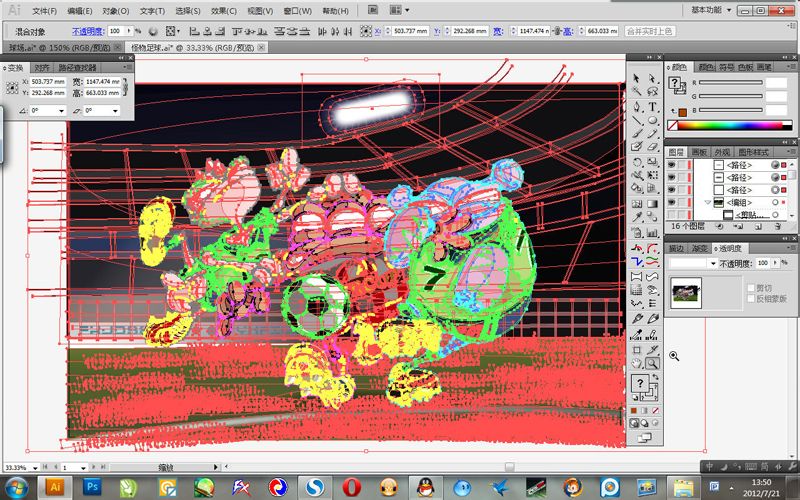Select the Direct Selection (white arrow) tool
The width and height of the screenshot is (800, 500).
(x=652, y=78)
